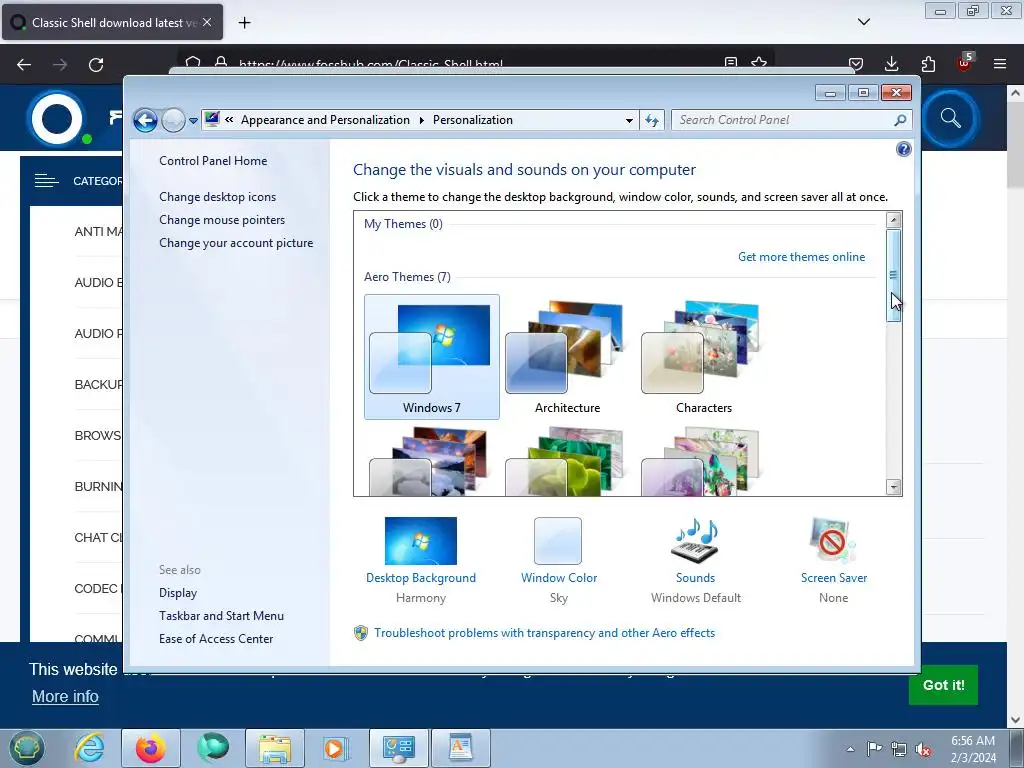Click Control Panel taskbar button

click(399, 748)
